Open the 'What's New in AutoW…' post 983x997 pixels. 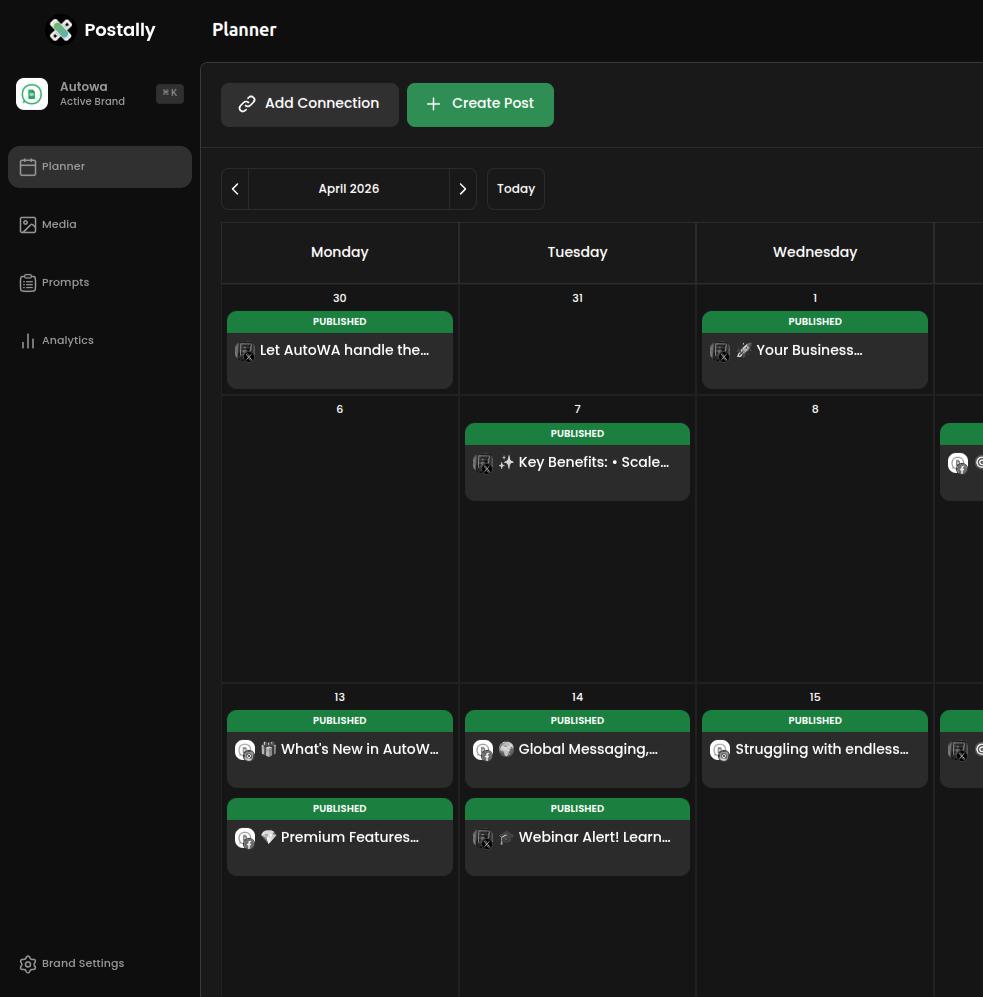[x=340, y=749]
